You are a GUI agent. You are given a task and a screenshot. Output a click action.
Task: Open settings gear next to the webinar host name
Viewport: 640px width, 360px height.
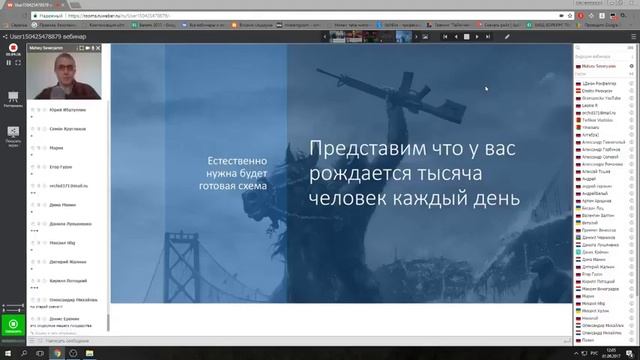coord(631,66)
